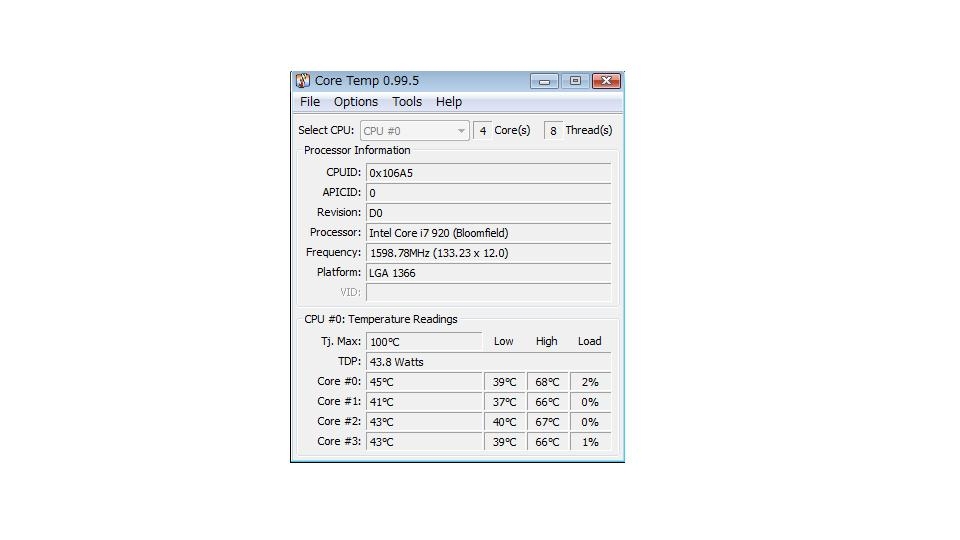
Task: Open the Help menu
Action: [449, 102]
